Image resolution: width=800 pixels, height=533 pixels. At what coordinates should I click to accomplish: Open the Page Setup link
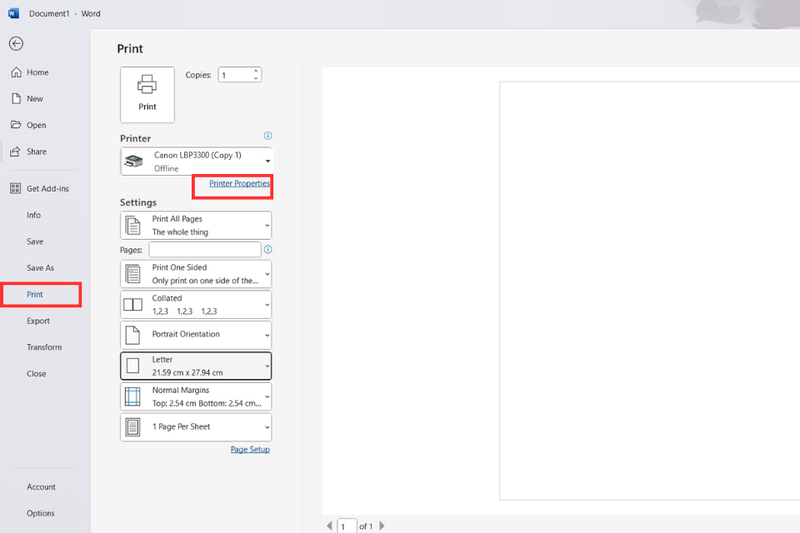(x=250, y=449)
